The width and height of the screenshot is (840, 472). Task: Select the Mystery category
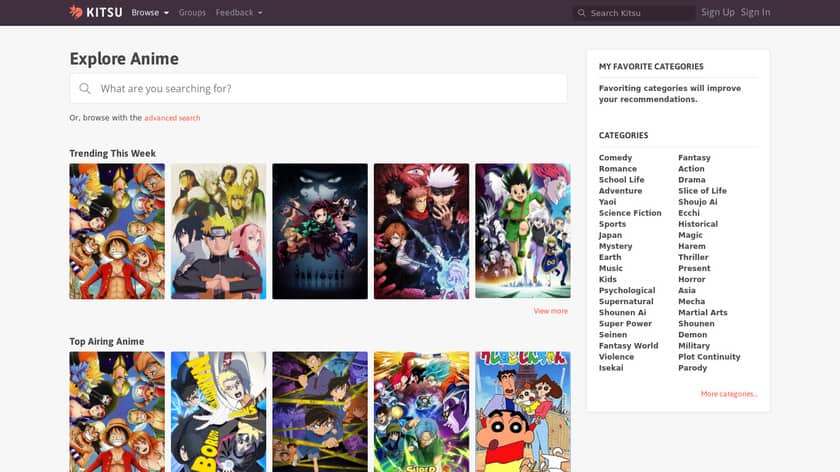tap(616, 246)
